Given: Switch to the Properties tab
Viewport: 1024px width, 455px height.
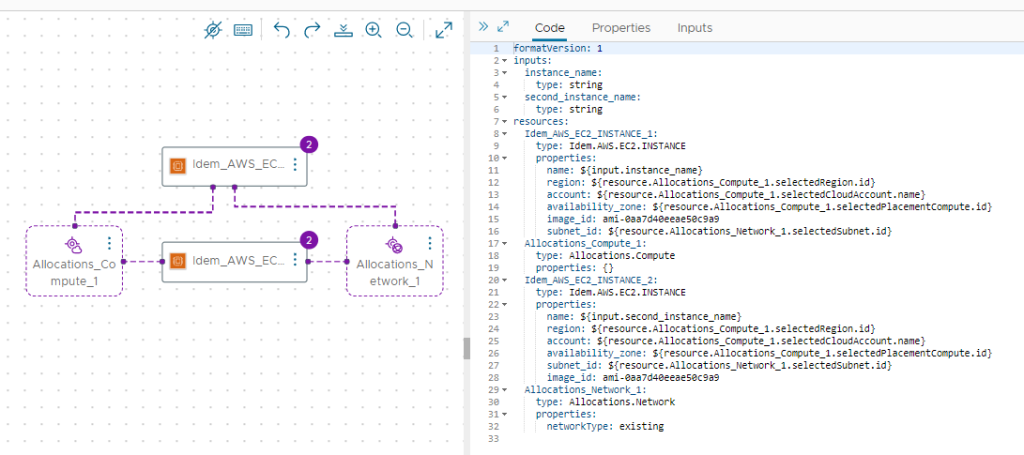Looking at the screenshot, I should click(x=620, y=28).
